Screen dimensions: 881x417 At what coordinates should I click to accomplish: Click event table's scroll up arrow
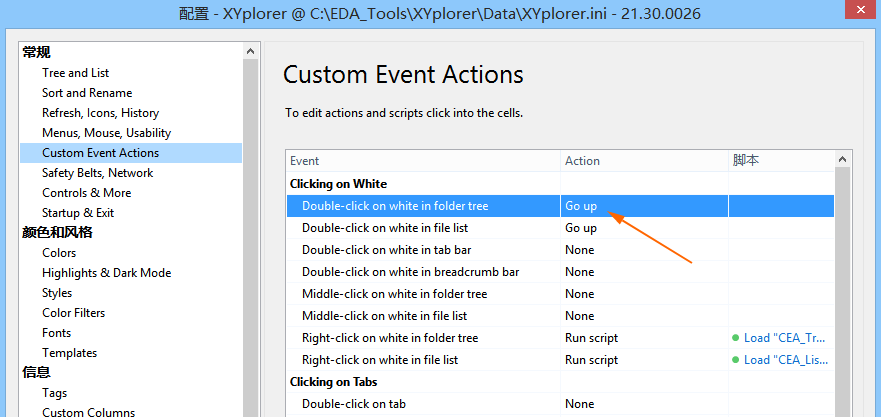844,160
